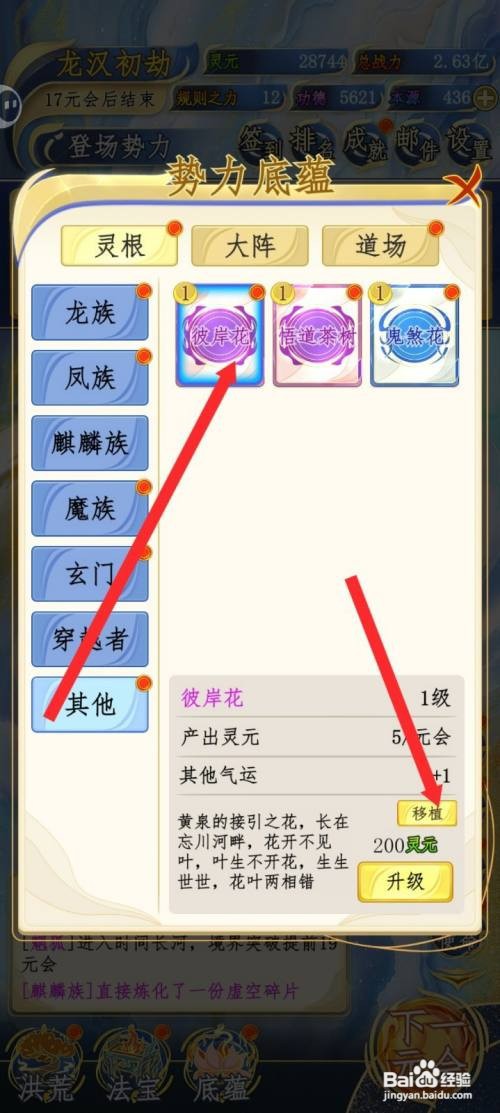Switch to the 大阵 tab
The height and width of the screenshot is (1113, 500).
tap(250, 246)
